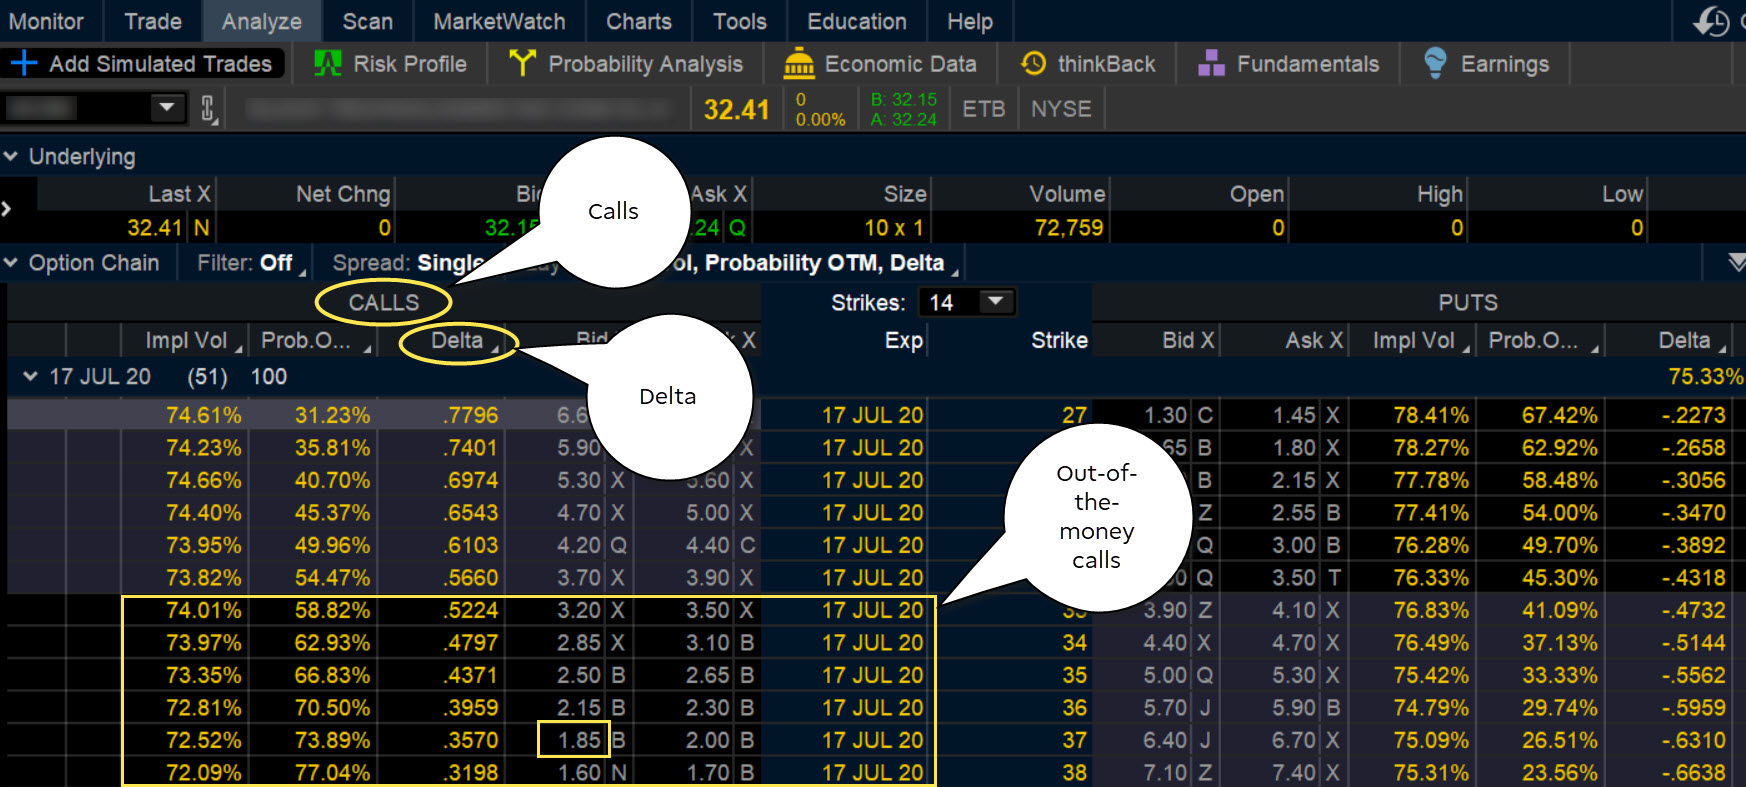Click the puts Bid X column header
Viewport: 1746px width, 787px height.
click(x=1188, y=340)
